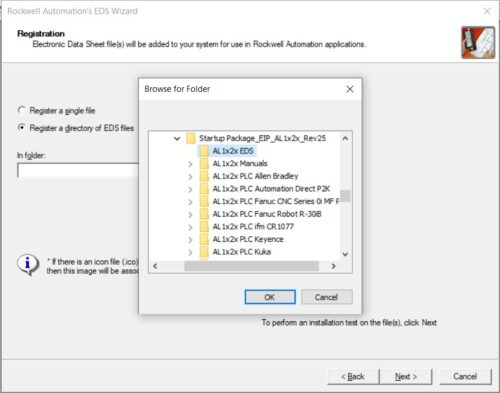Expand AL1x2x PLC Fanuc CNC Series folder
The width and height of the screenshot is (500, 393).
click(x=190, y=202)
